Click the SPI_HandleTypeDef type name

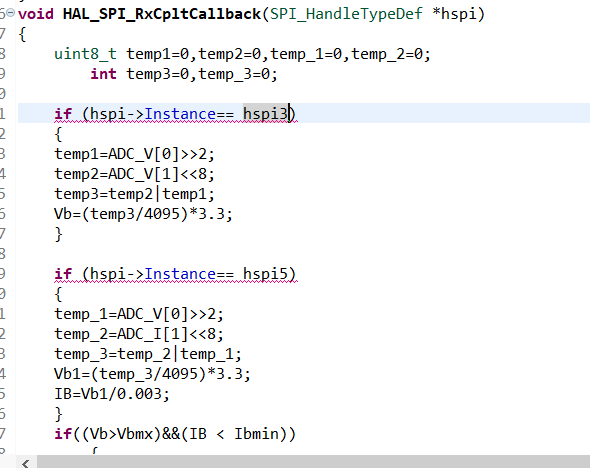pyautogui.click(x=346, y=14)
